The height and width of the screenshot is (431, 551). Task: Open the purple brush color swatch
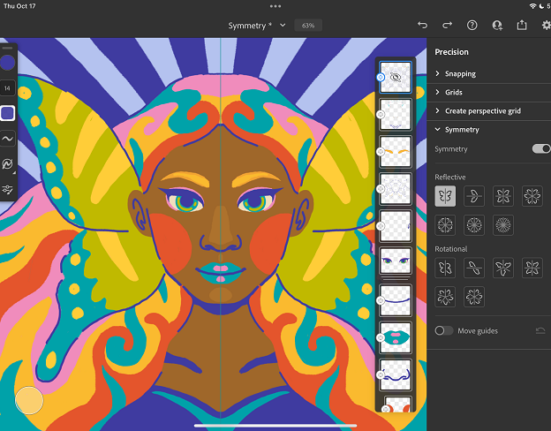(x=7, y=63)
